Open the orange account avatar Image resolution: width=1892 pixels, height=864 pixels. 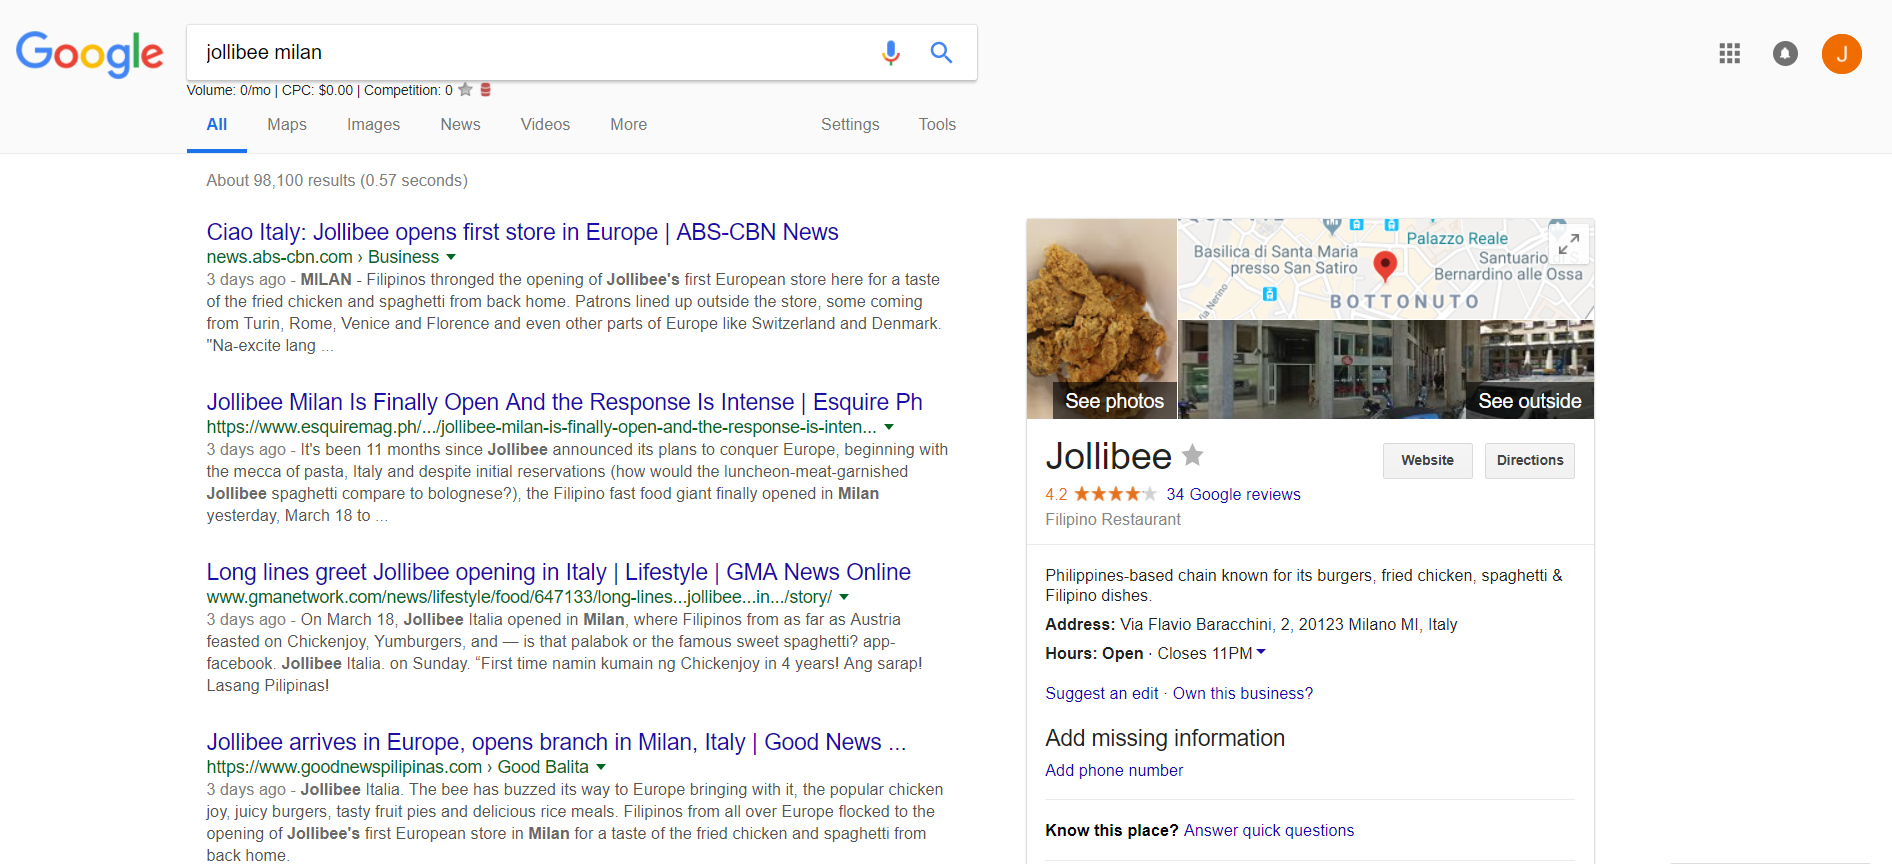1841,54
